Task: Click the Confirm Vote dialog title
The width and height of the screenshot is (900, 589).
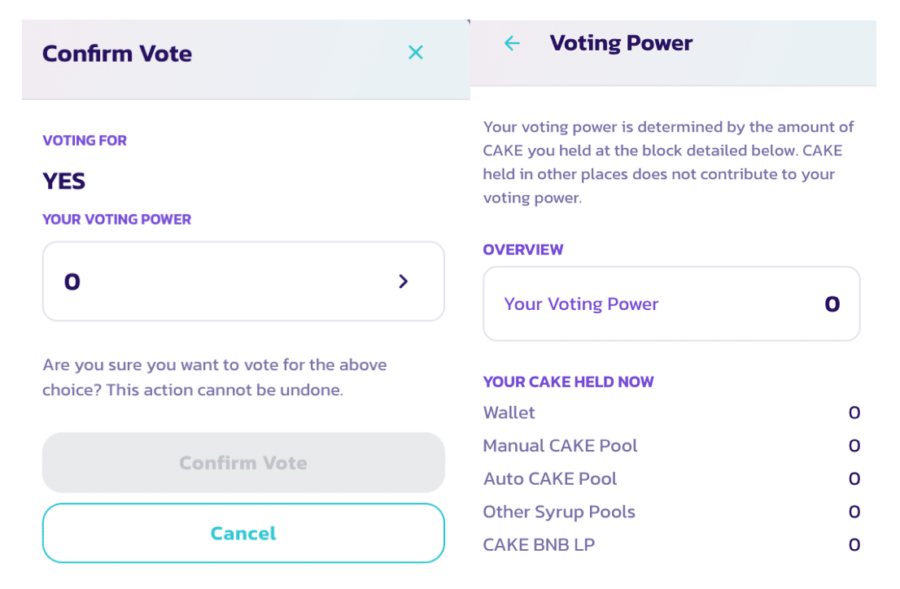Action: [117, 54]
